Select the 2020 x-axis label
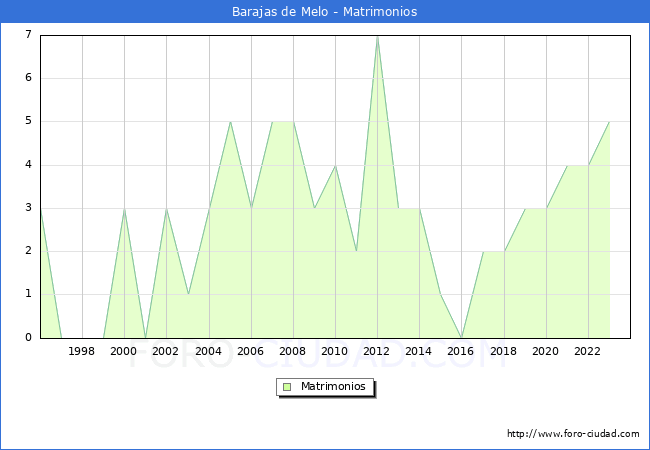Image resolution: width=650 pixels, height=450 pixels. [x=545, y=351]
